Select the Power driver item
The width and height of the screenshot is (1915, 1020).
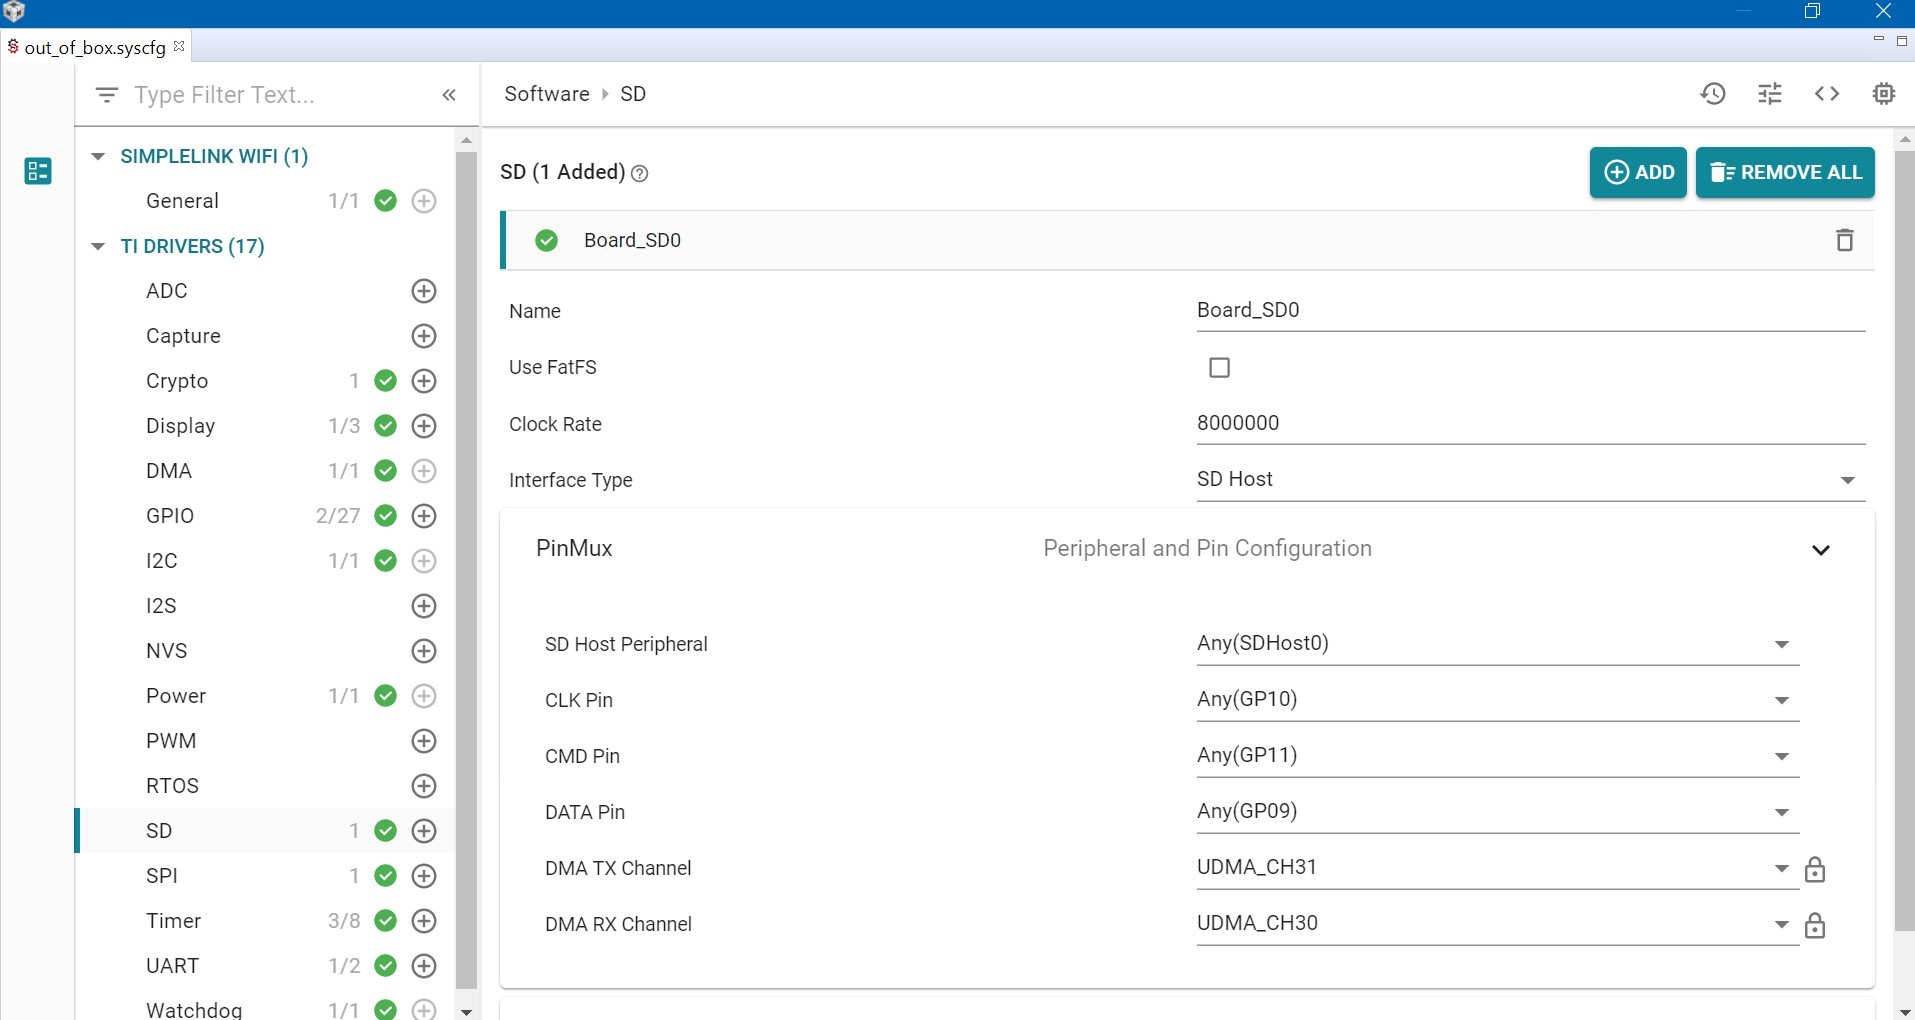point(176,696)
